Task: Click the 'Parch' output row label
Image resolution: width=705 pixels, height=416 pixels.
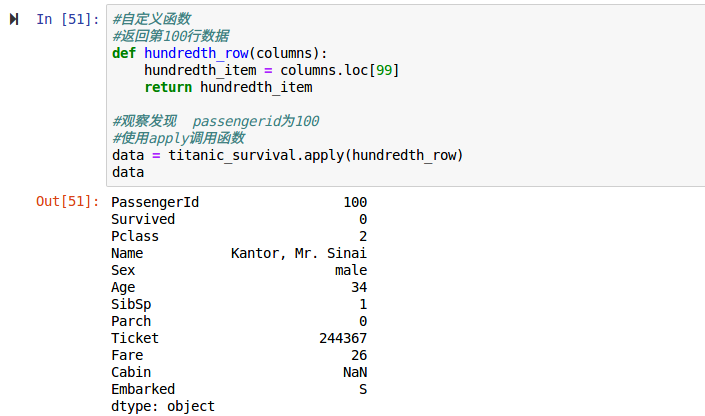Action: (x=131, y=321)
